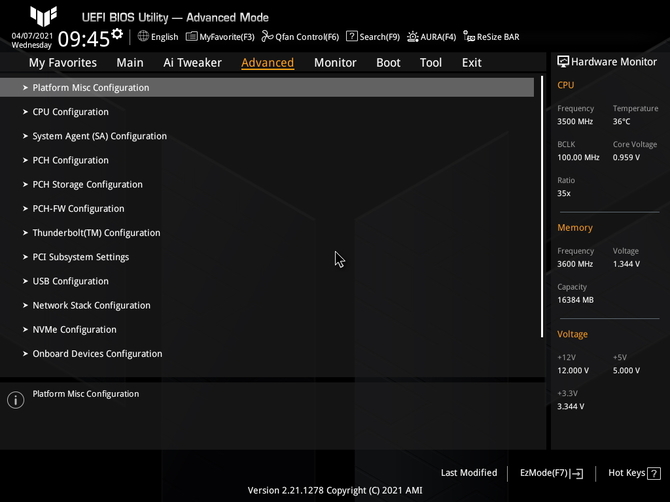670x502 pixels.
Task: Click CPU temperature value 36°C
Action: click(621, 122)
